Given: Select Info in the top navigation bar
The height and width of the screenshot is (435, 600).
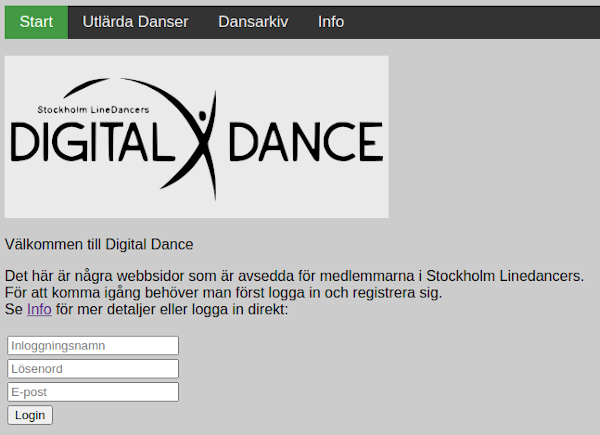Looking at the screenshot, I should (x=331, y=21).
